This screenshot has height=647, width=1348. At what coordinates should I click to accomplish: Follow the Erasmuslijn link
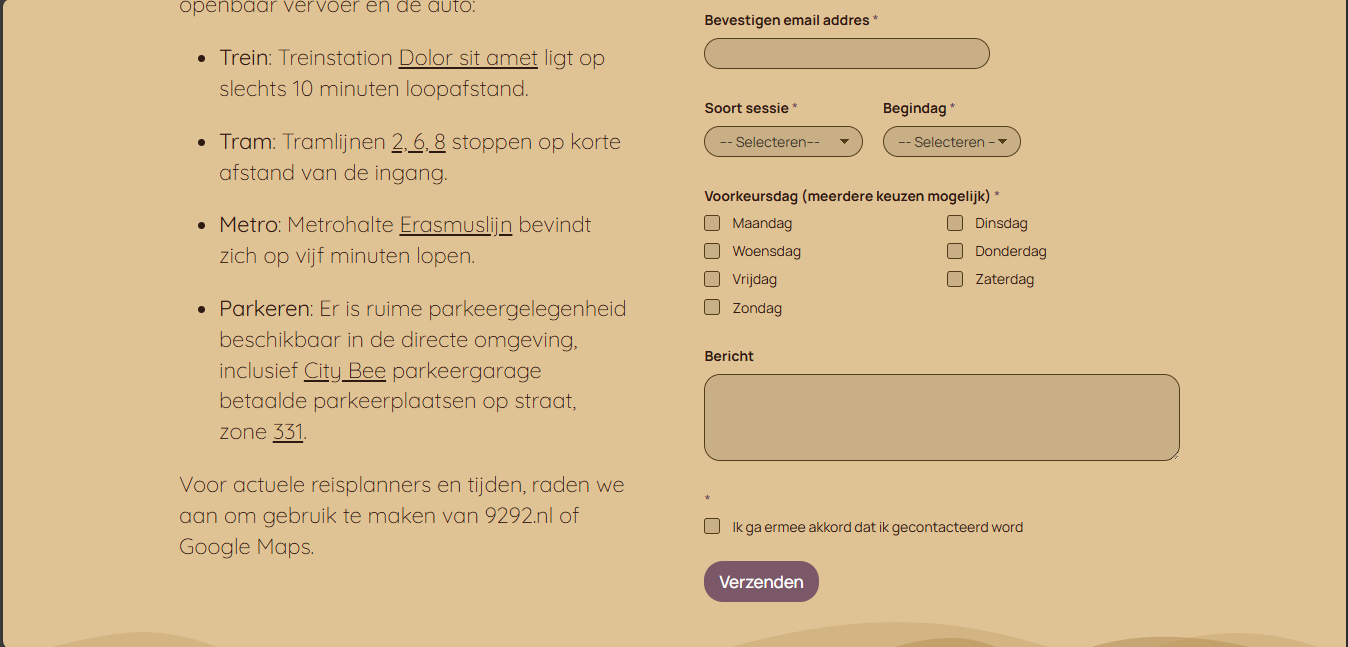click(456, 225)
